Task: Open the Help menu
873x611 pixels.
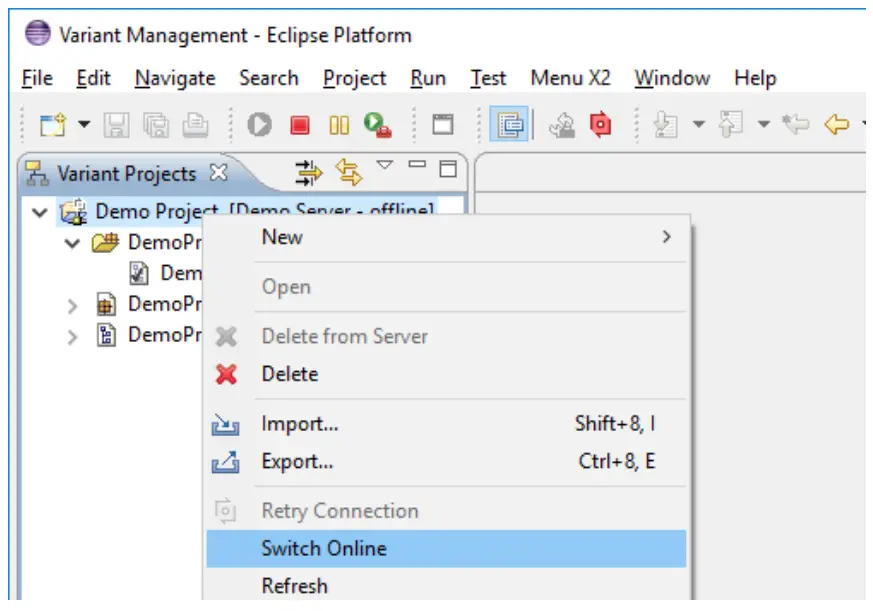Action: 755,78
